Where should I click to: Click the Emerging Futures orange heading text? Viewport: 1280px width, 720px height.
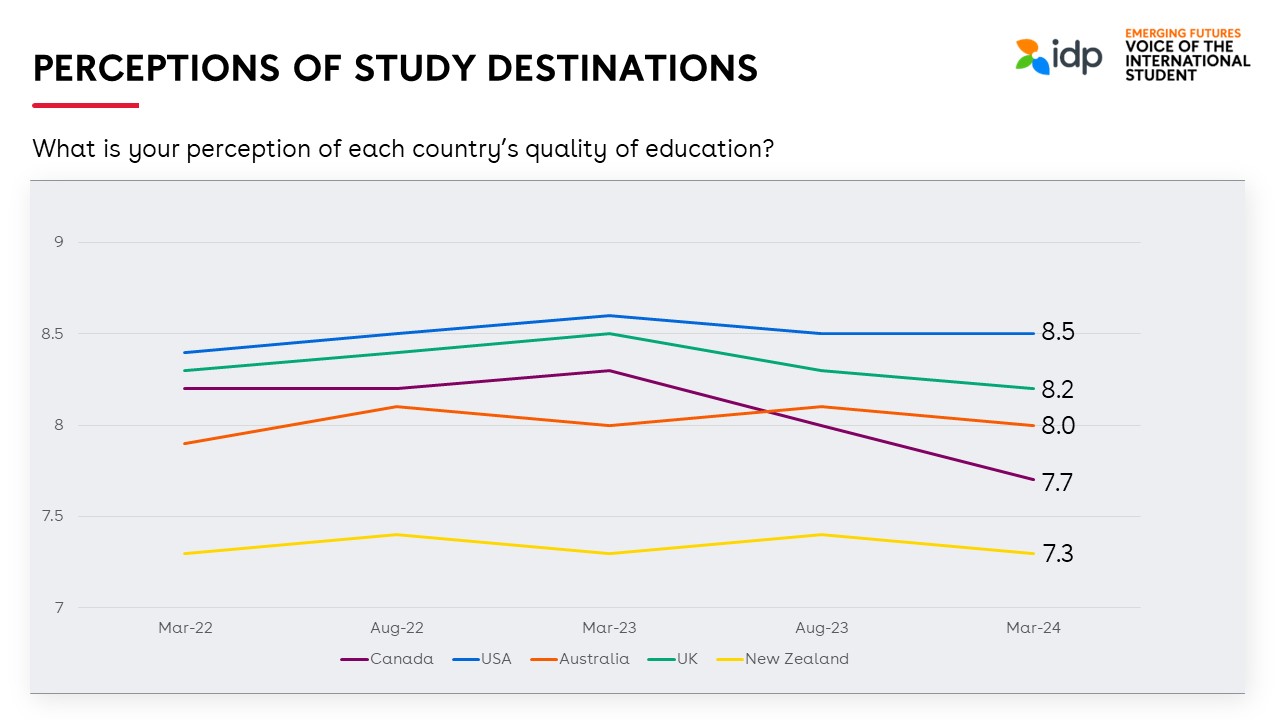click(x=1183, y=33)
